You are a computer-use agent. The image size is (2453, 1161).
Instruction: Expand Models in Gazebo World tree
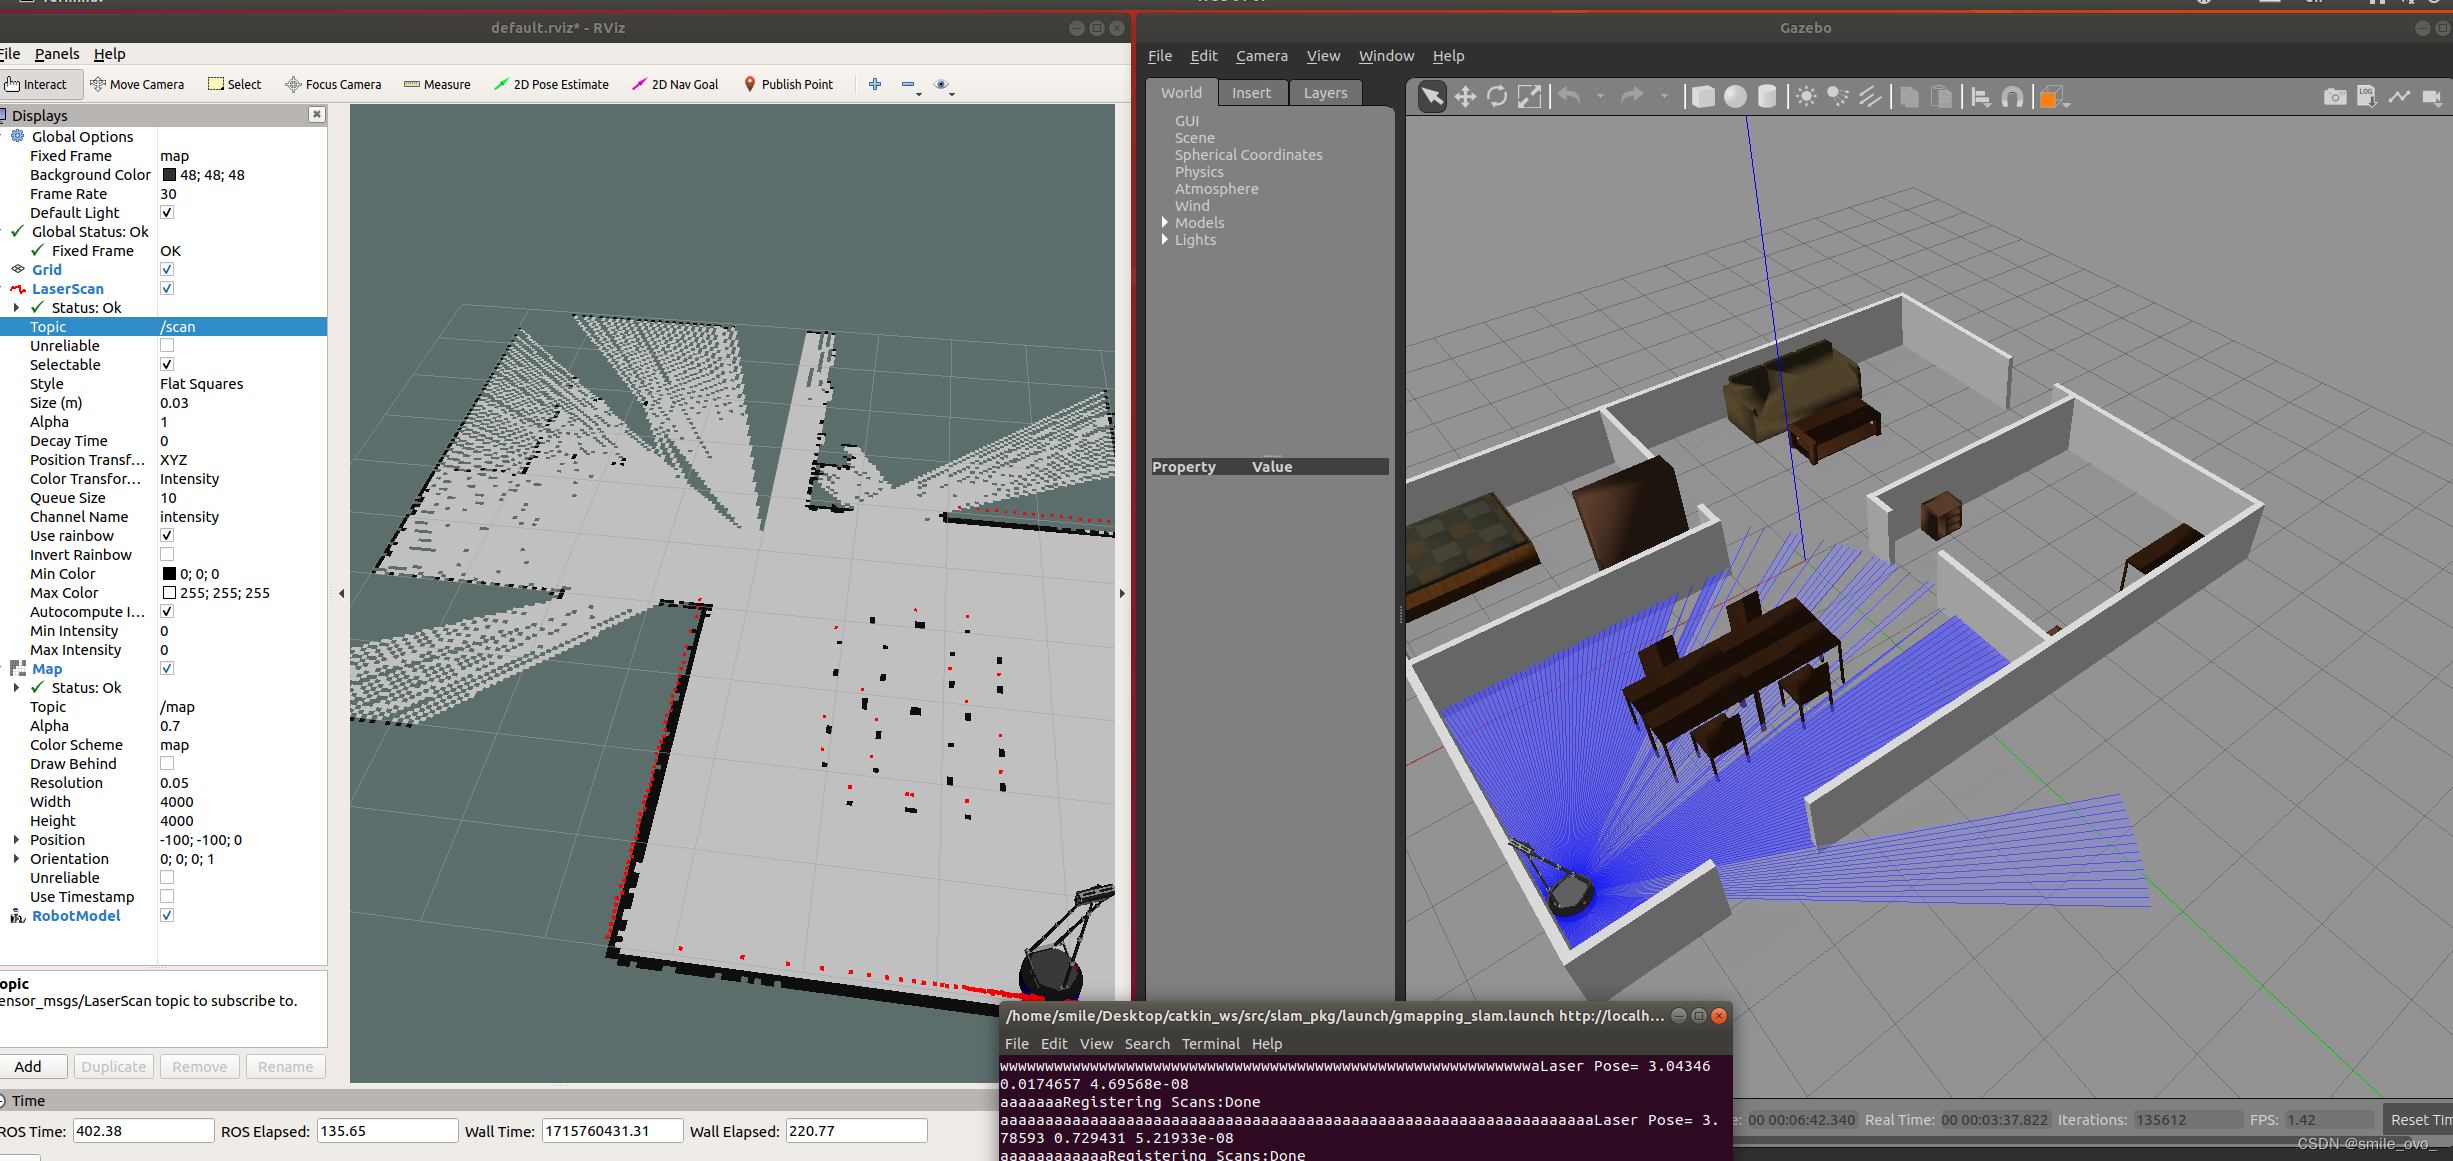[1165, 223]
